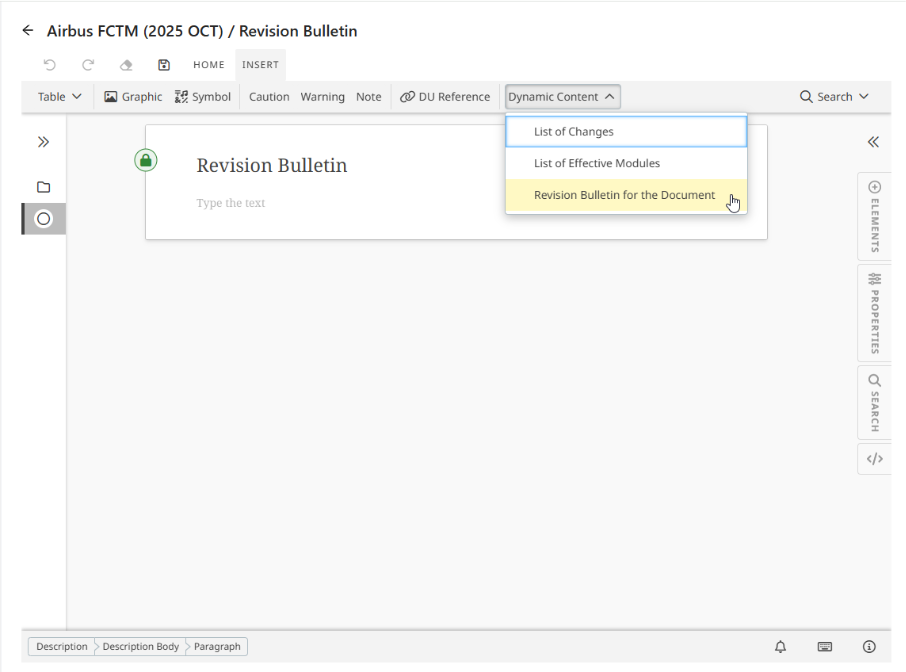Open the SEARCH side panel
Screen dimensions: 906x672
tap(874, 403)
